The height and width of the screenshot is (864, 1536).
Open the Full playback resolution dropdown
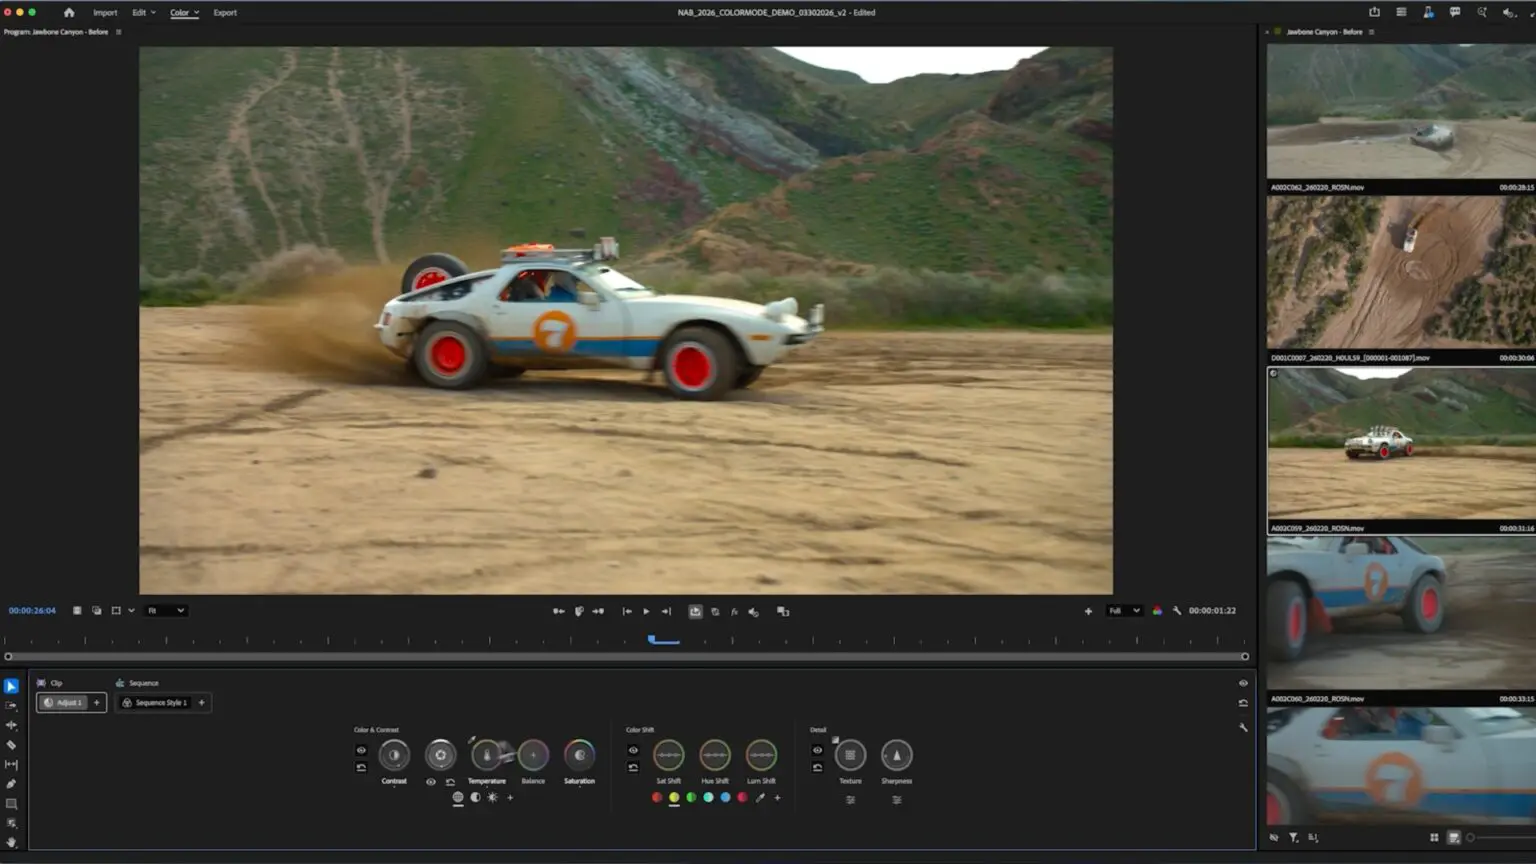[1124, 611]
